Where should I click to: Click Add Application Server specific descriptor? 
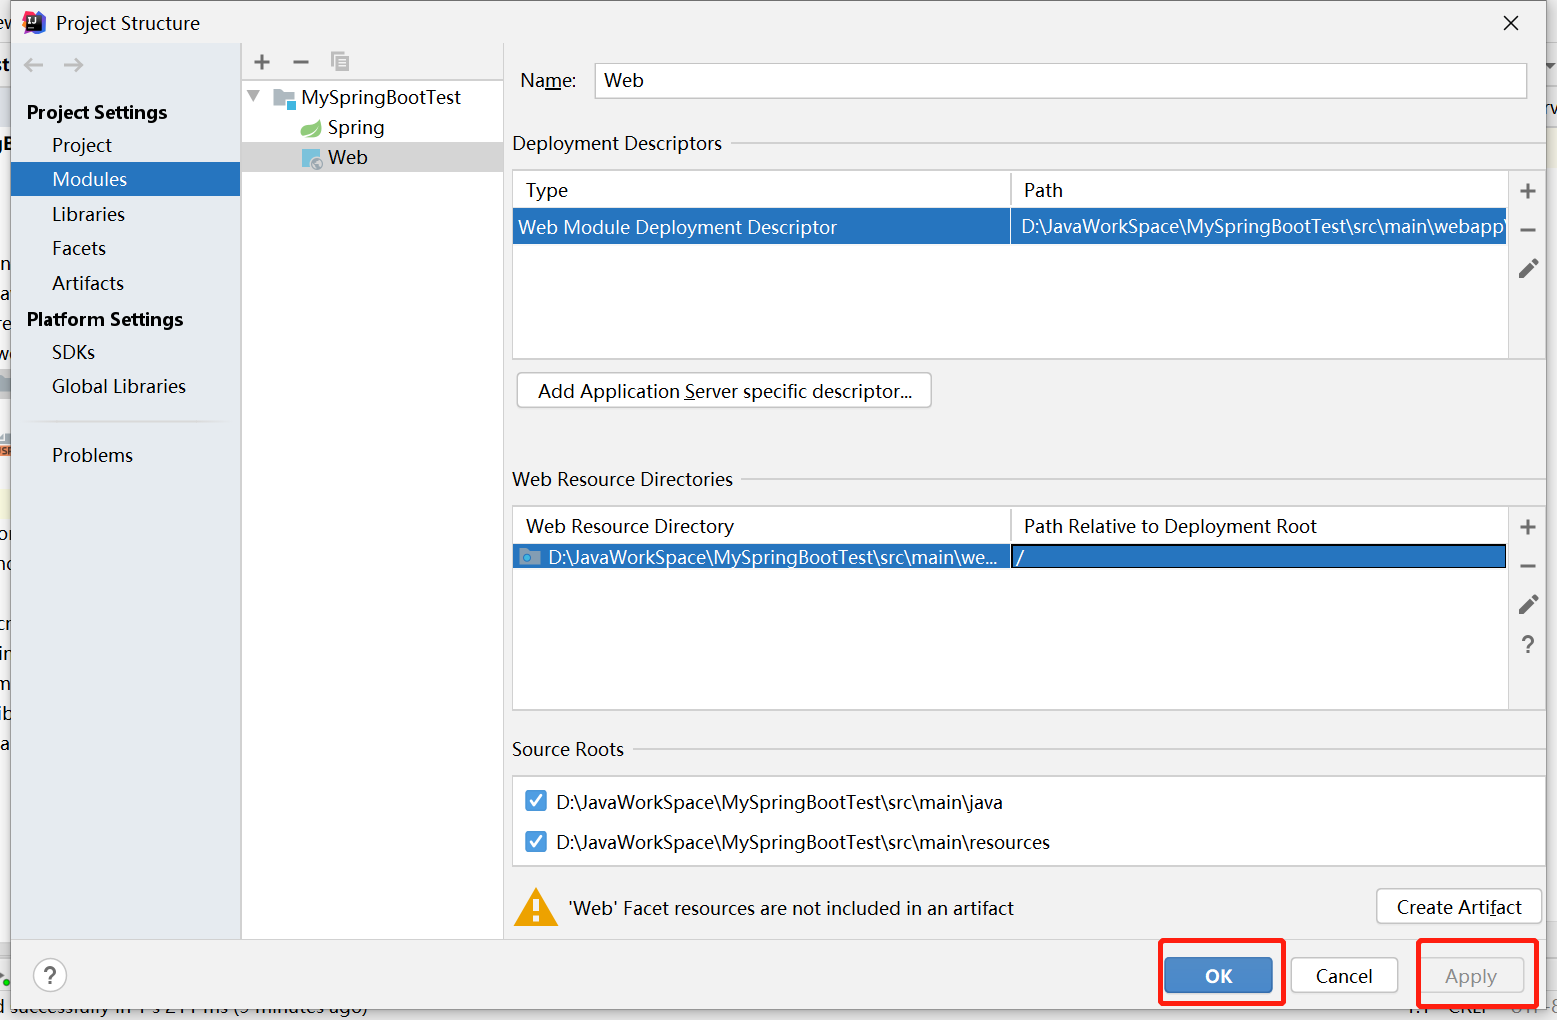(723, 390)
